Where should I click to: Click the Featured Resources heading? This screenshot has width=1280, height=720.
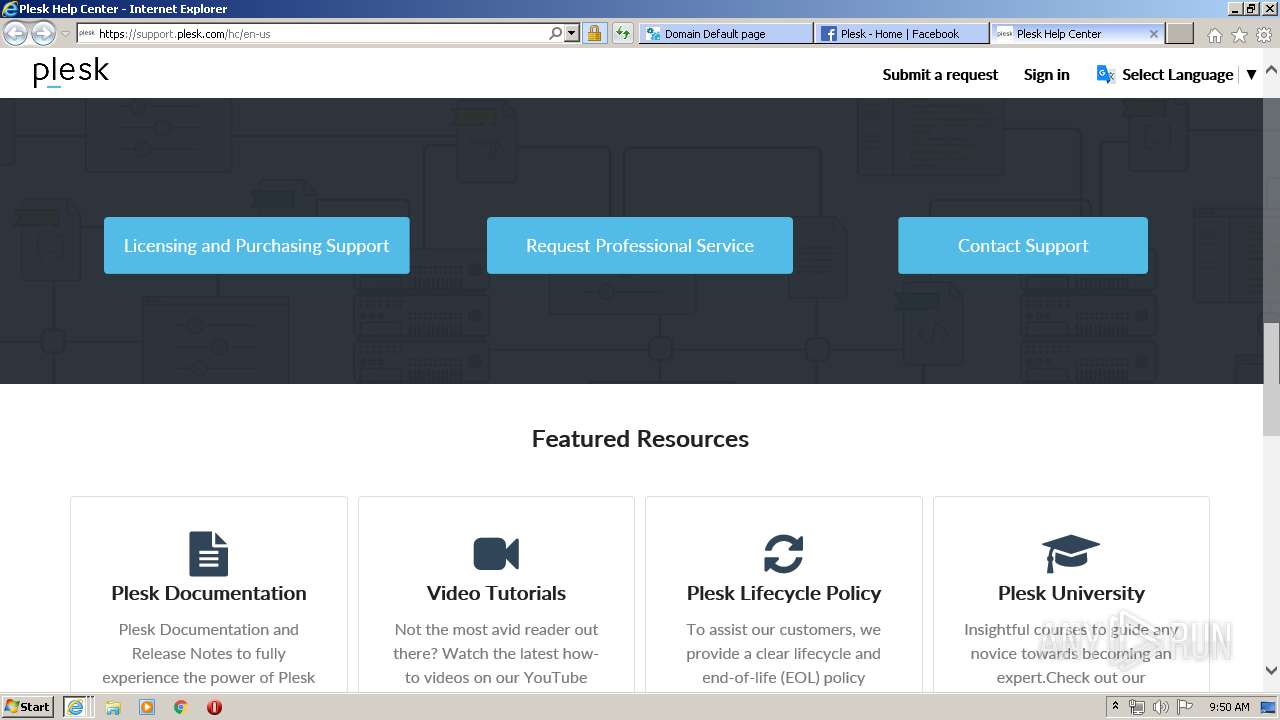[x=640, y=438]
